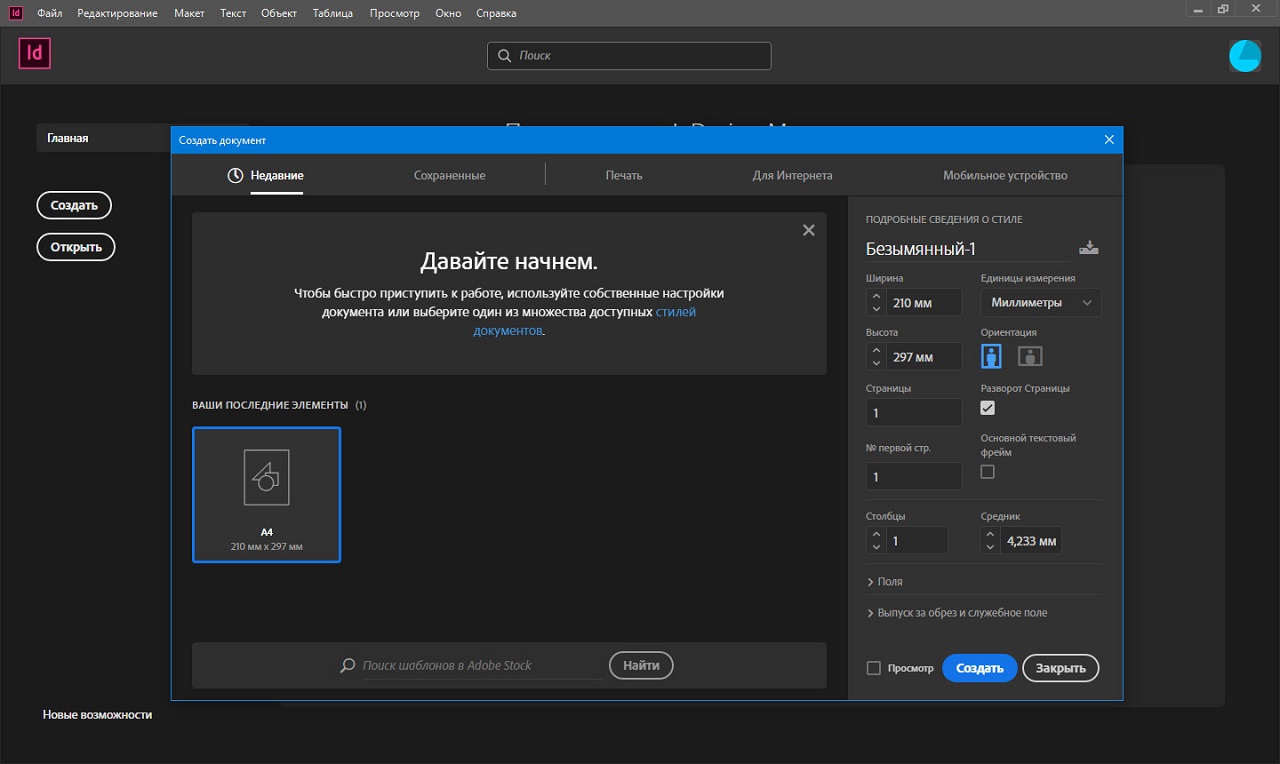Select portrait orientation icon
This screenshot has width=1280, height=764.
coord(991,356)
